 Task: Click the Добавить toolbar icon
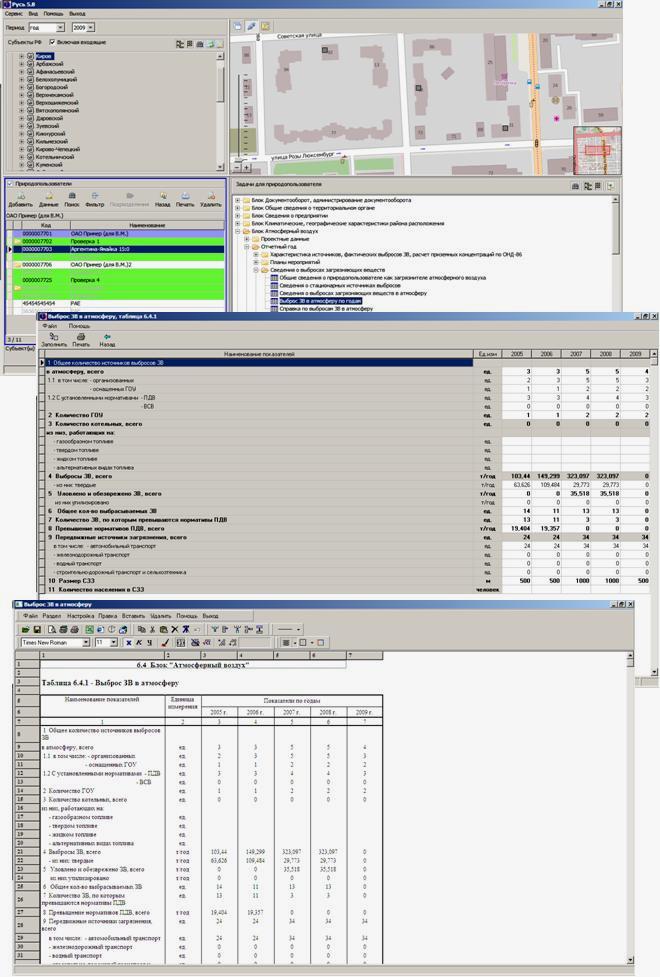20,198
